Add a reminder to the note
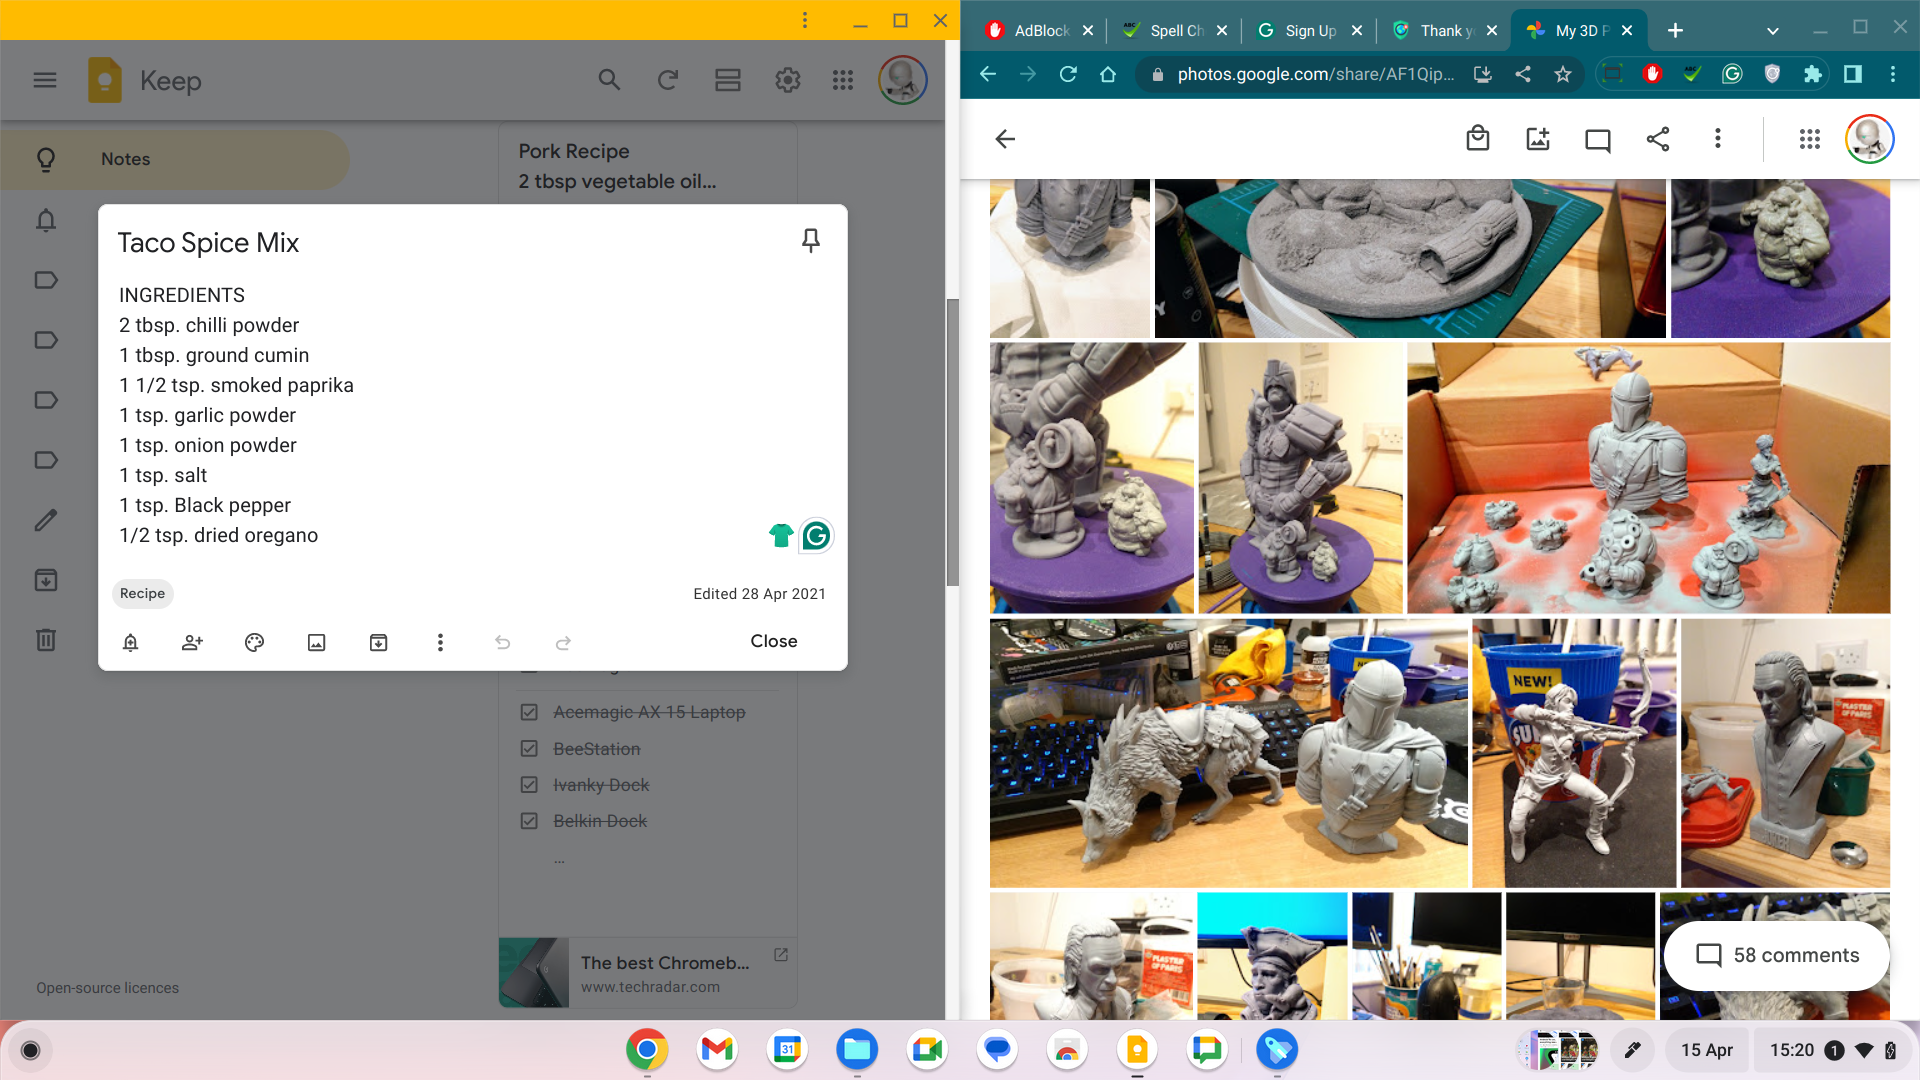 pos(130,642)
